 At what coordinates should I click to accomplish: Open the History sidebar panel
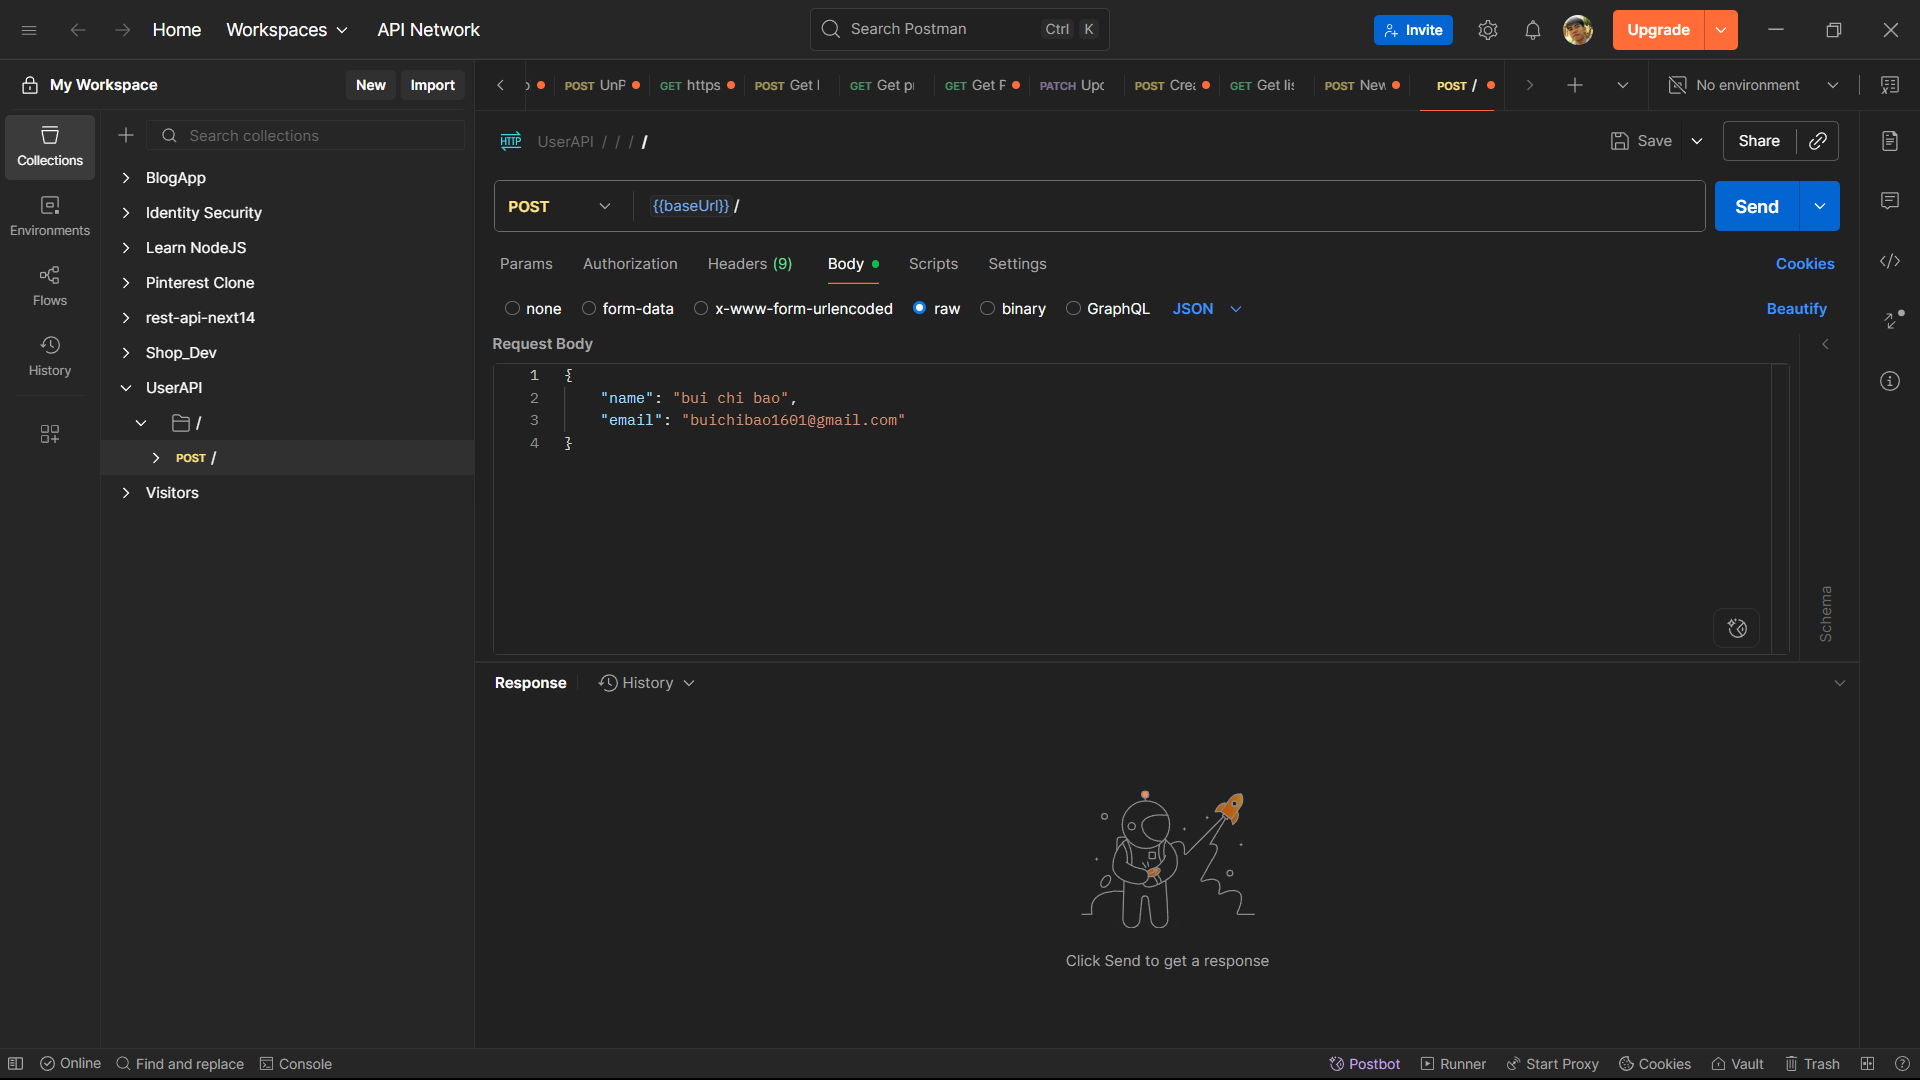(x=50, y=357)
